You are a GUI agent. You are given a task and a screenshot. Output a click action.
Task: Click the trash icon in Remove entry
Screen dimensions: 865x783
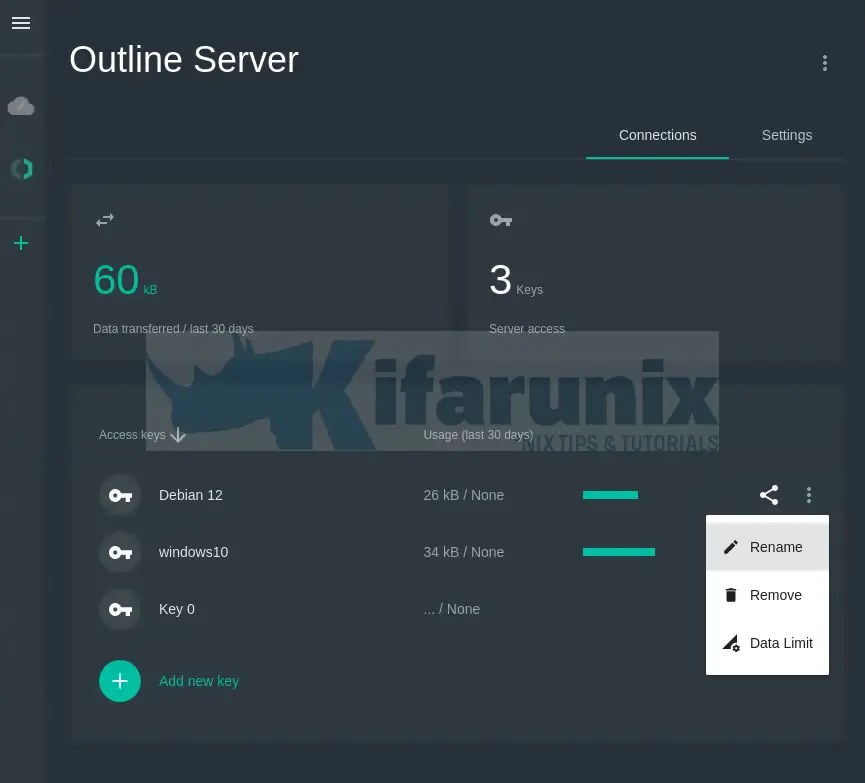tap(731, 595)
